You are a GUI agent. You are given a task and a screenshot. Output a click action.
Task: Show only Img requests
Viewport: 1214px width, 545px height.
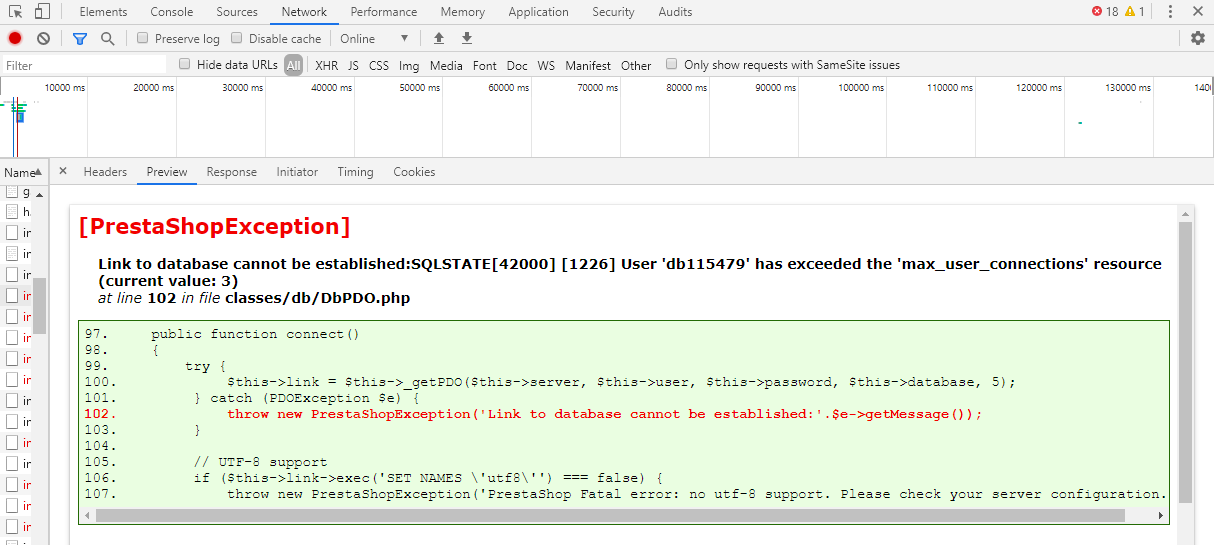(409, 65)
